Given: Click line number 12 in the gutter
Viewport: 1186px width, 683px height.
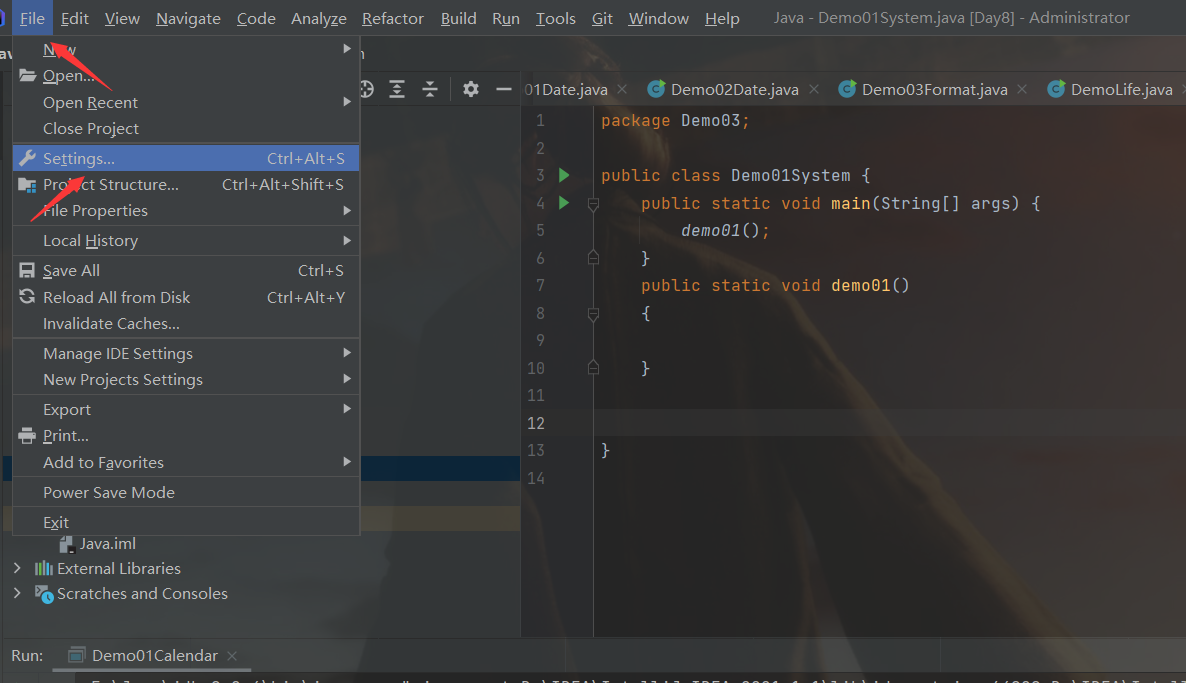Looking at the screenshot, I should (536, 423).
